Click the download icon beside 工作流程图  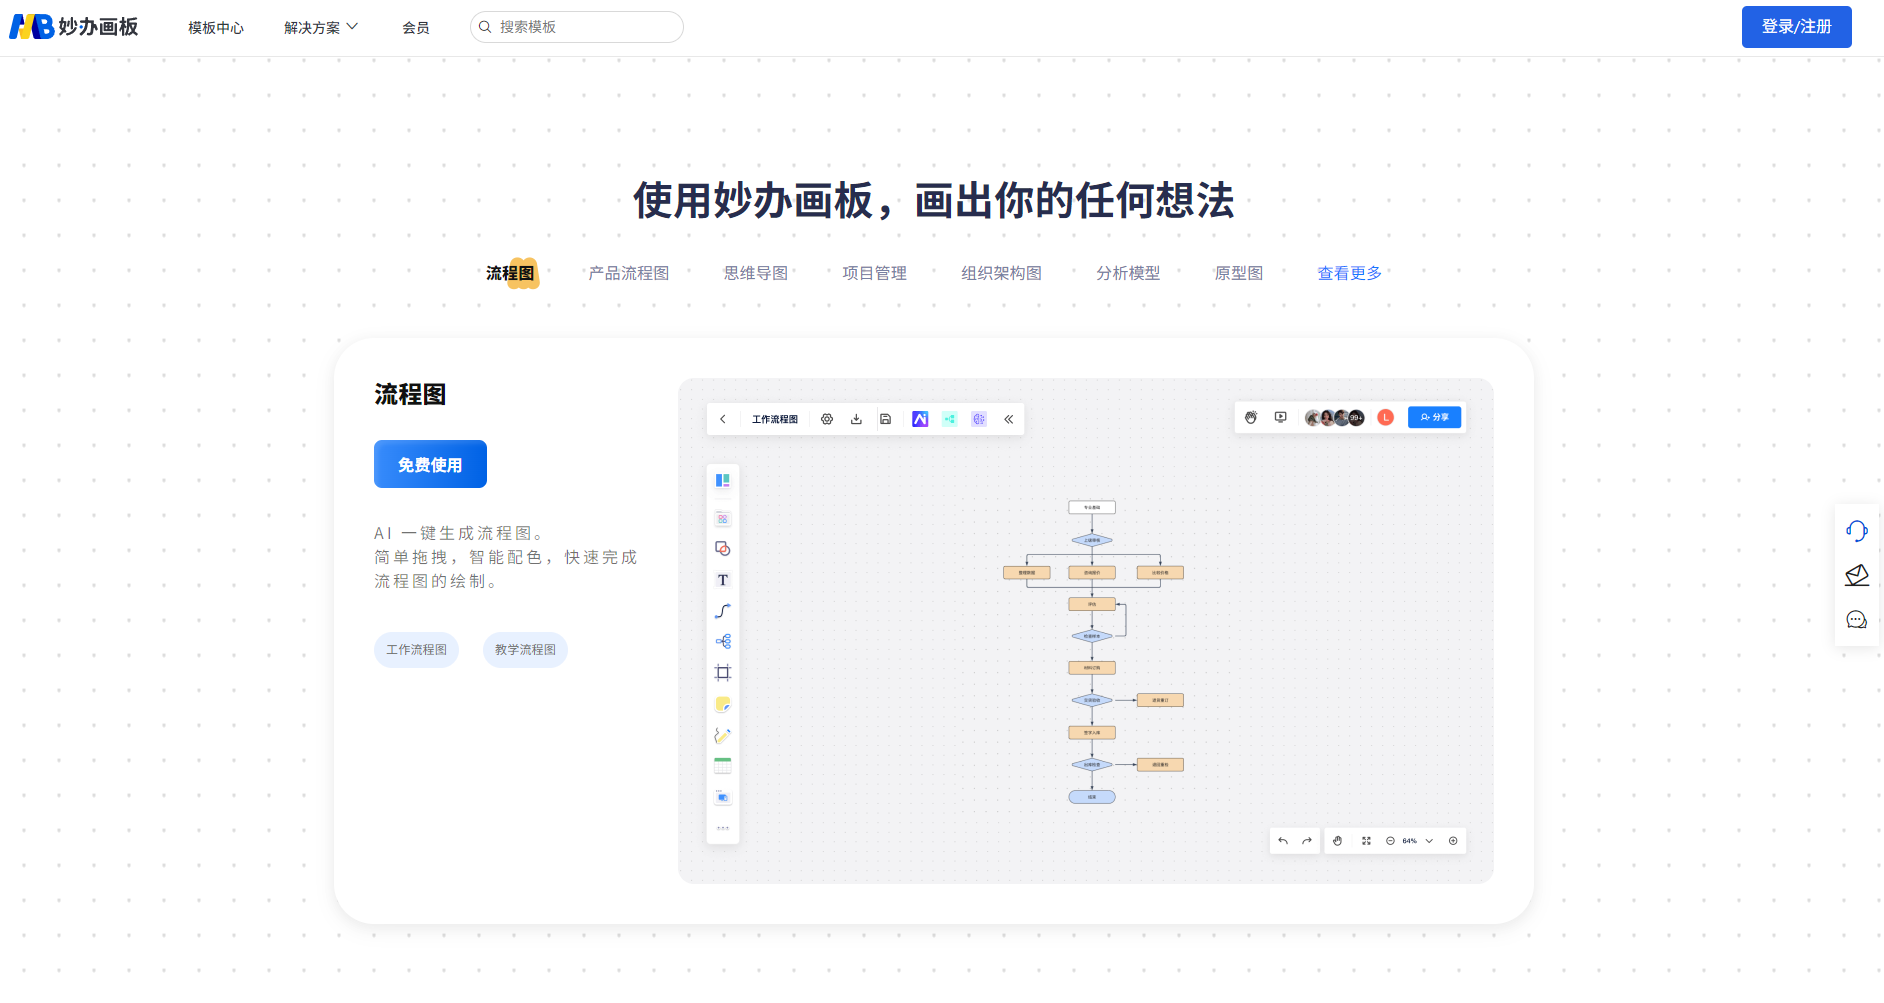(x=856, y=419)
